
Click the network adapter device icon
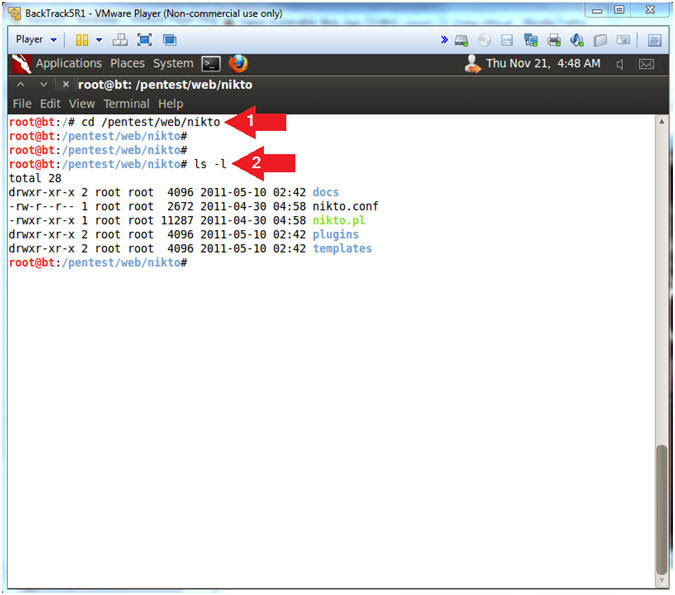click(530, 40)
